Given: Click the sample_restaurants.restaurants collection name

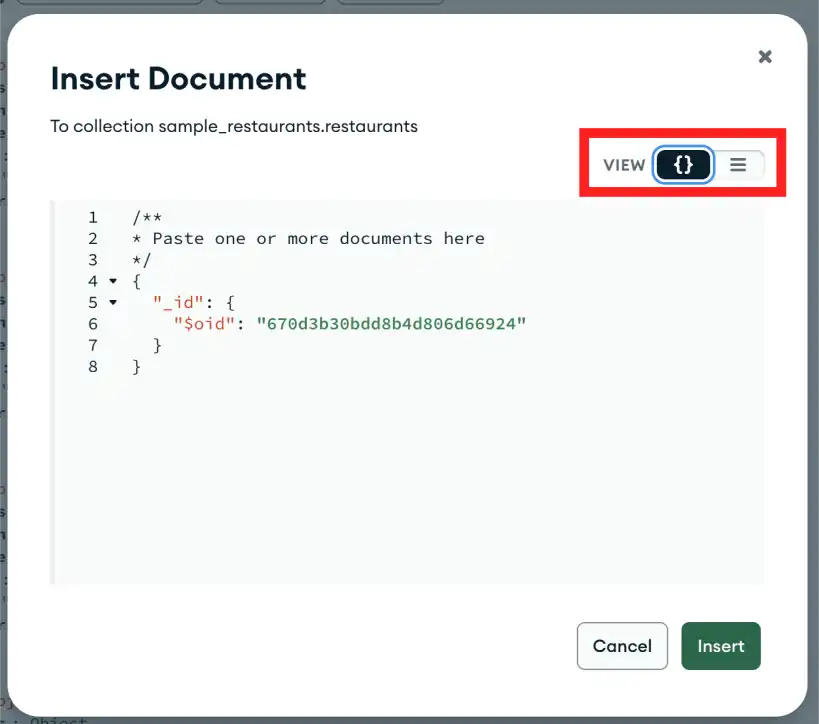Looking at the screenshot, I should 288,126.
